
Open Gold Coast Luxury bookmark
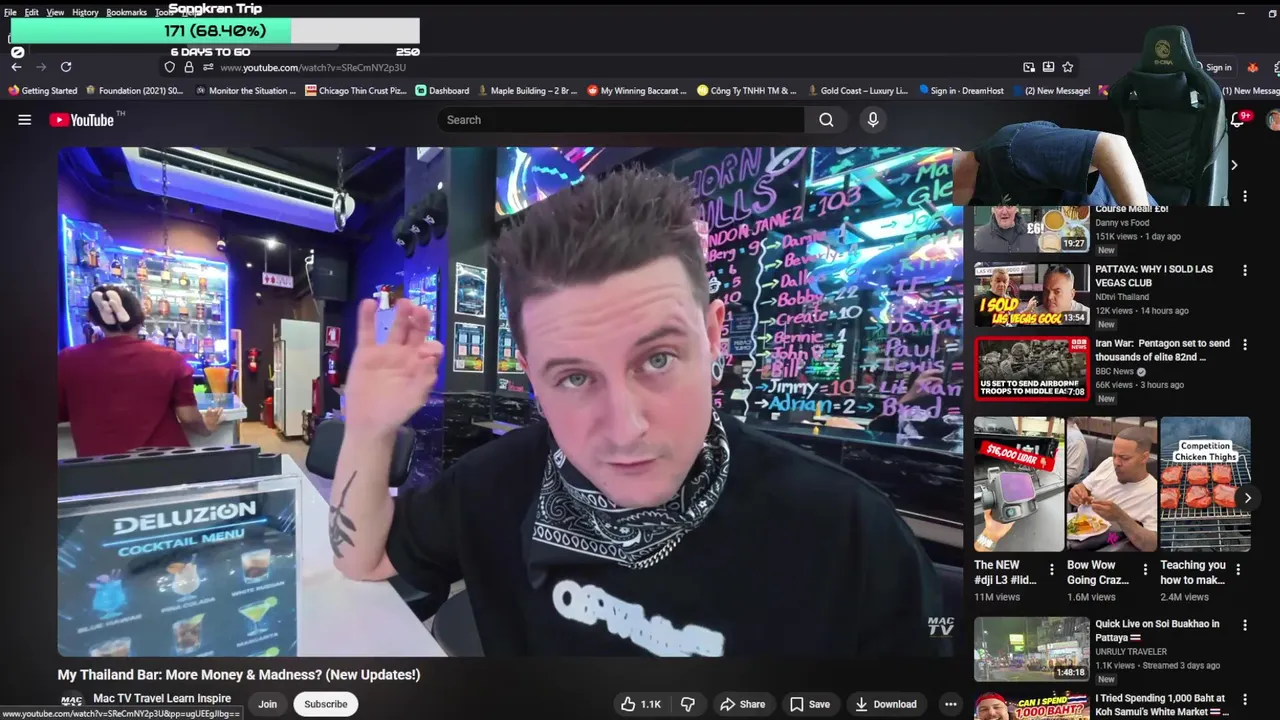(x=858, y=91)
